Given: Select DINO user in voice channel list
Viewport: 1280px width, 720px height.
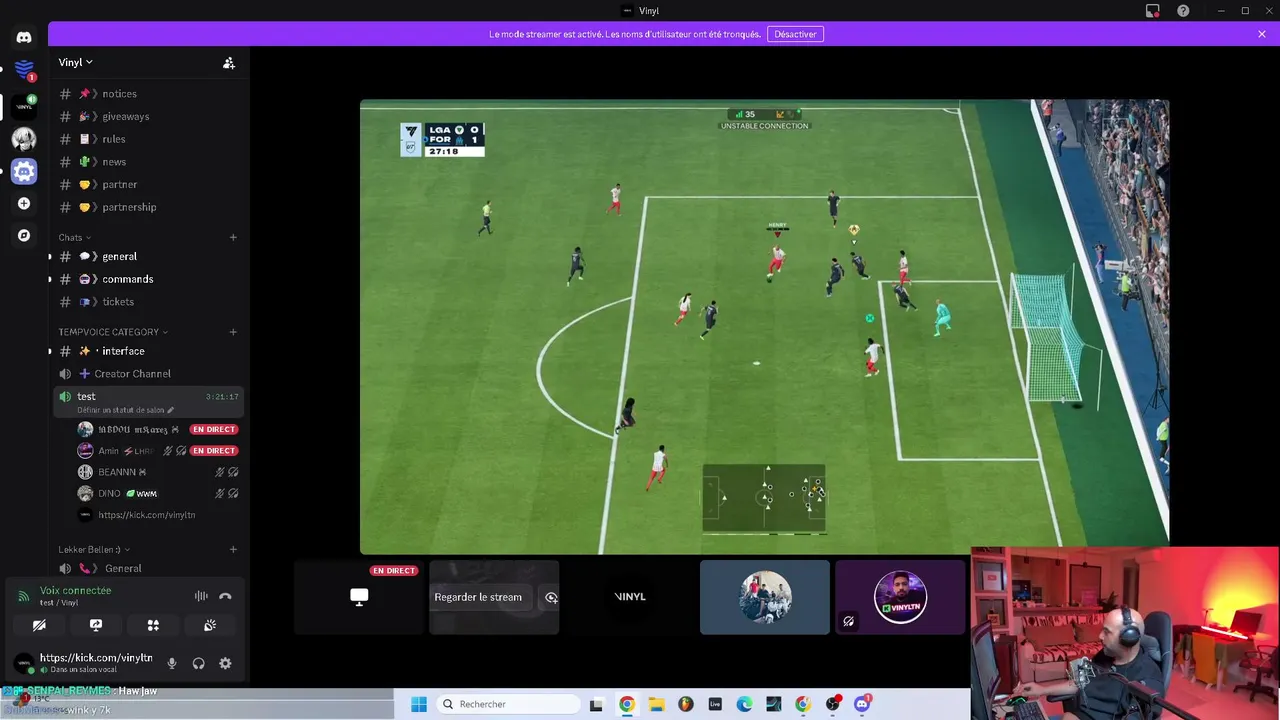Looking at the screenshot, I should [x=160, y=494].
